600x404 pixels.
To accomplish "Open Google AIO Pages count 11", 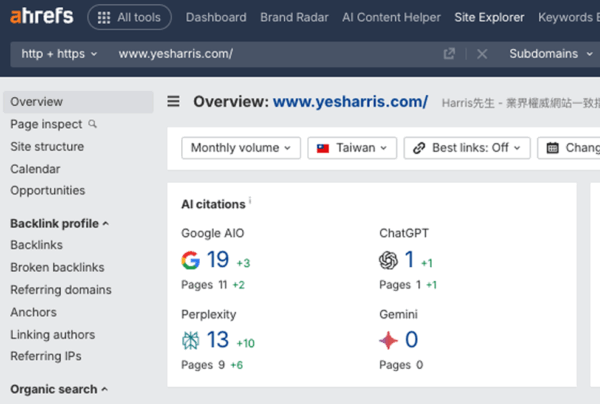I will coord(223,285).
